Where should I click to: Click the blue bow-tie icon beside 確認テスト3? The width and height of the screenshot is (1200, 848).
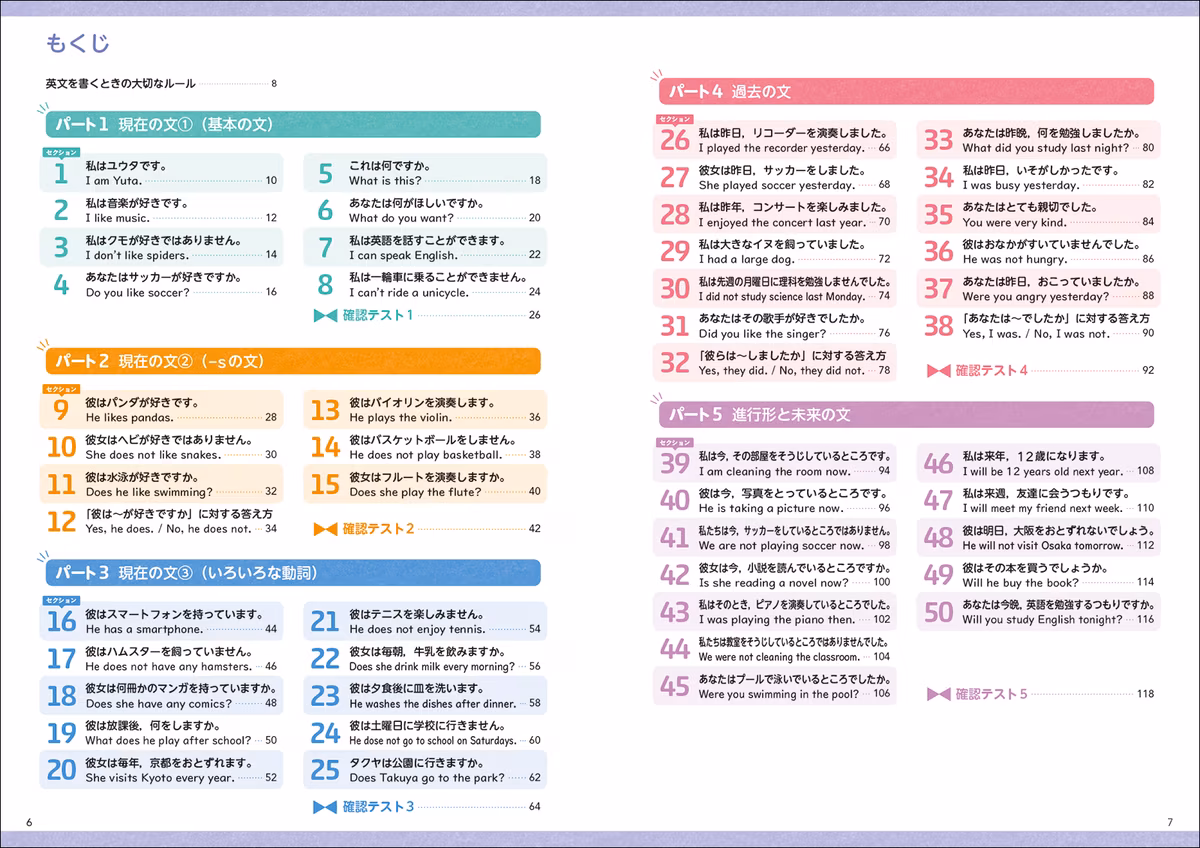325,807
